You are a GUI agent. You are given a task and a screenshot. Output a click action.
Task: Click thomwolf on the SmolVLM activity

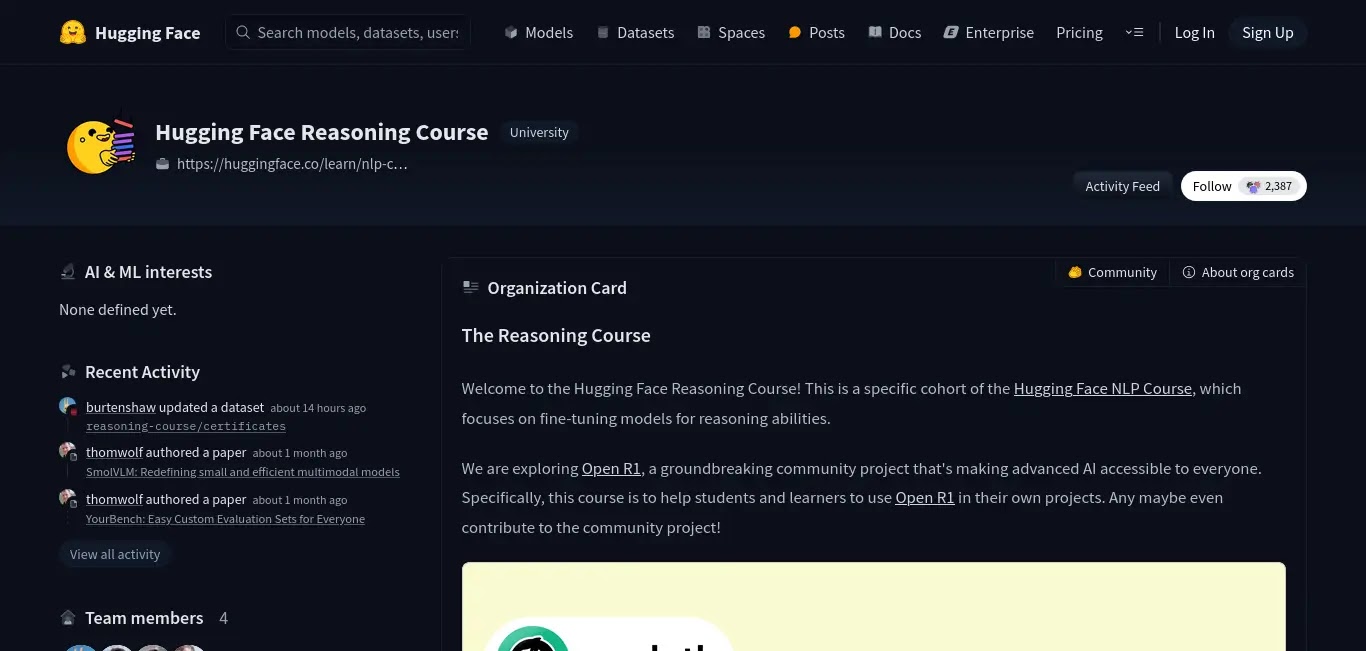(114, 452)
